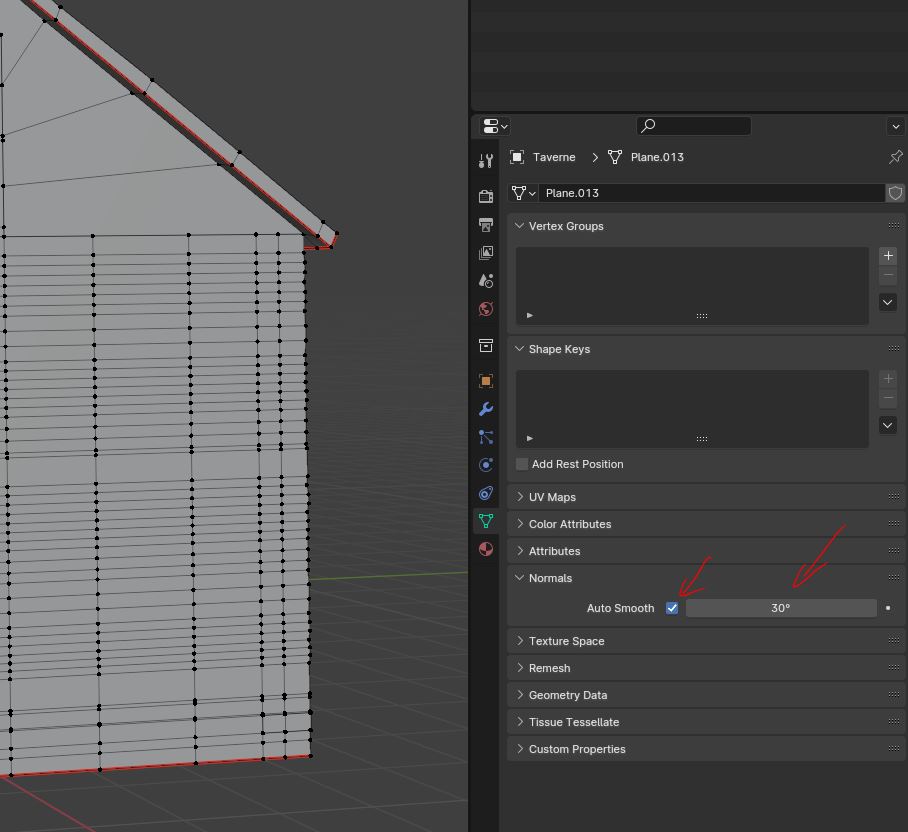Enable the Add Rest Position checkbox
The height and width of the screenshot is (832, 908).
(522, 464)
